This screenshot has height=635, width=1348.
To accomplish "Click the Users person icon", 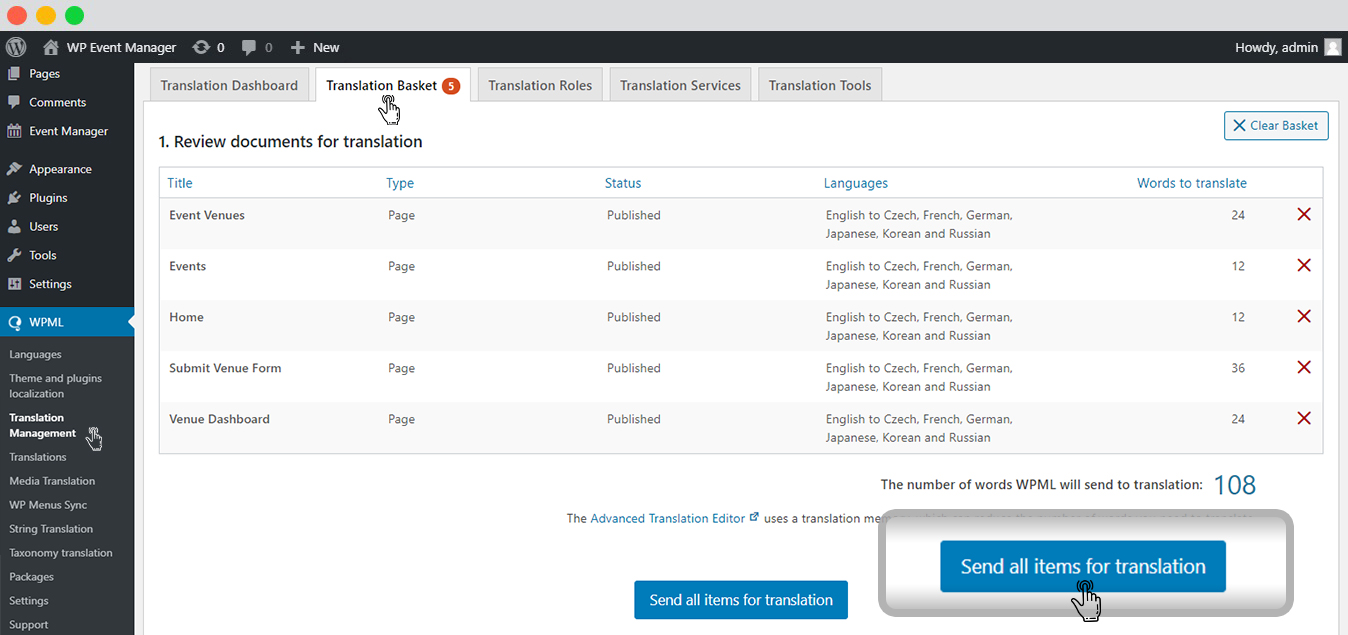I will pos(14,226).
